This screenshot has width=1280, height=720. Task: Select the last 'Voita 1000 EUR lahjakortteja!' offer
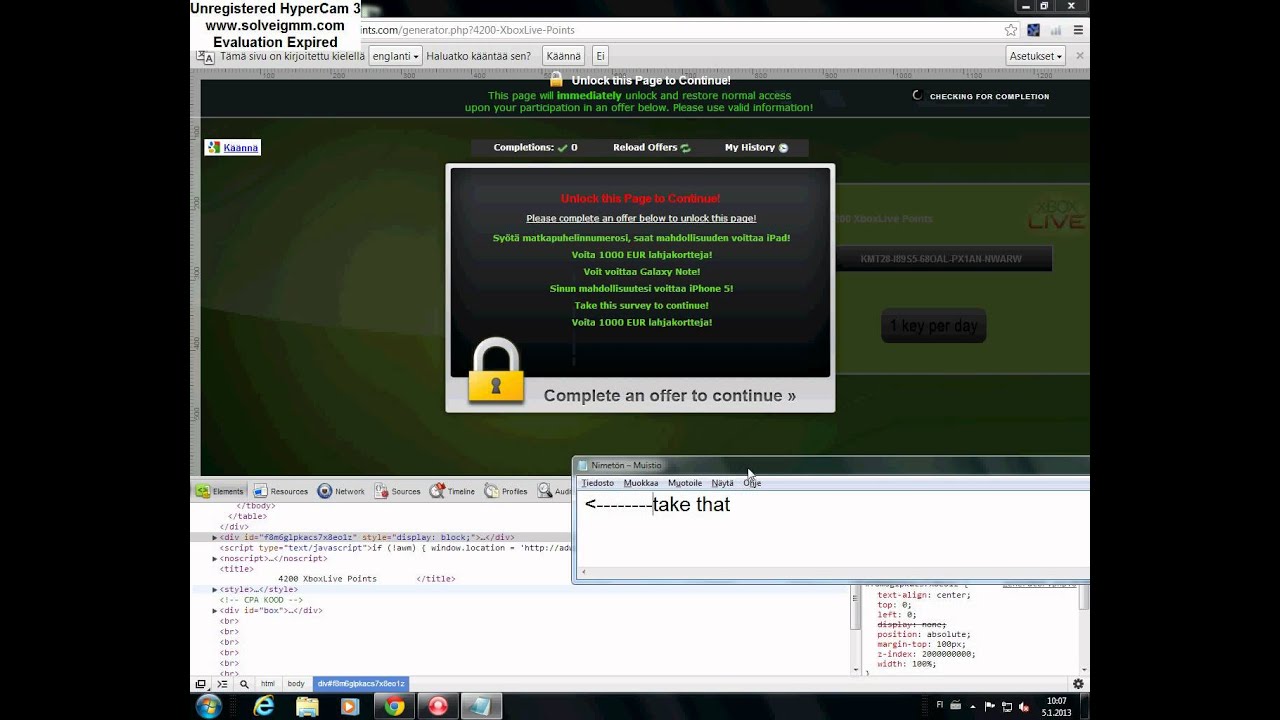pos(641,322)
